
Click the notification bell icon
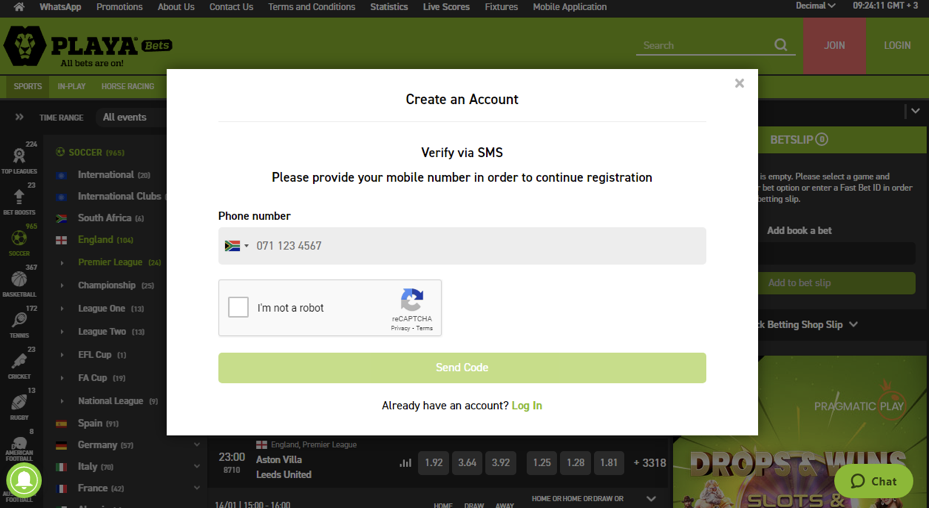pyautogui.click(x=23, y=481)
